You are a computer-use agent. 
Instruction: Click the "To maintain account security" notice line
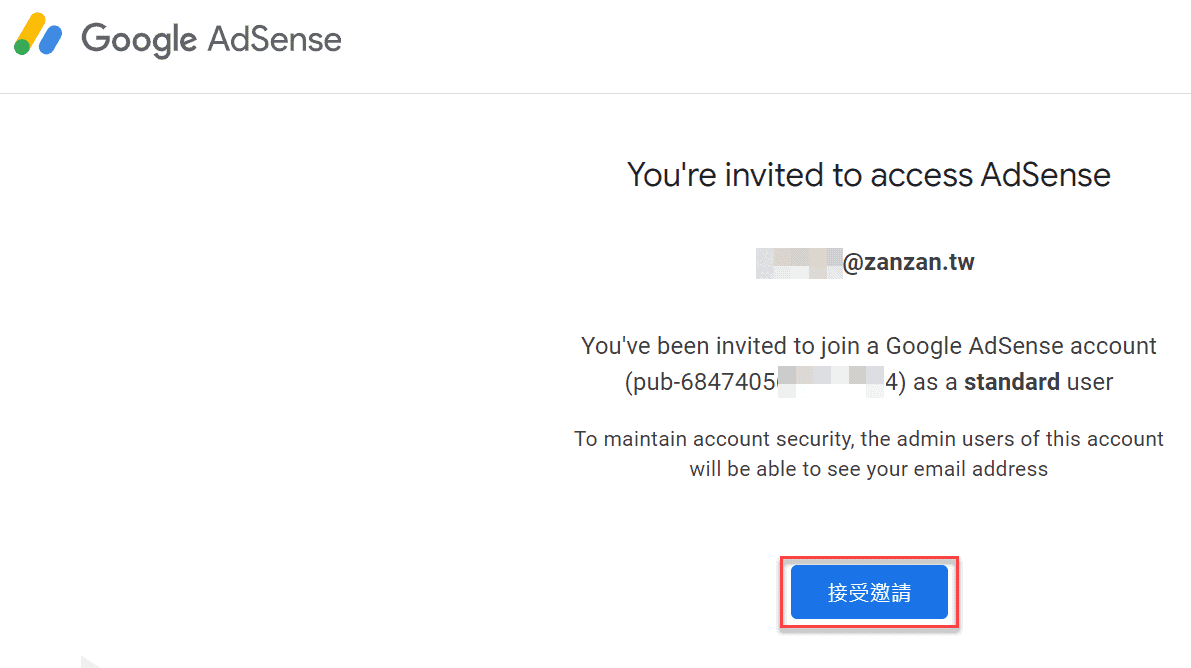pyautogui.click(x=868, y=439)
